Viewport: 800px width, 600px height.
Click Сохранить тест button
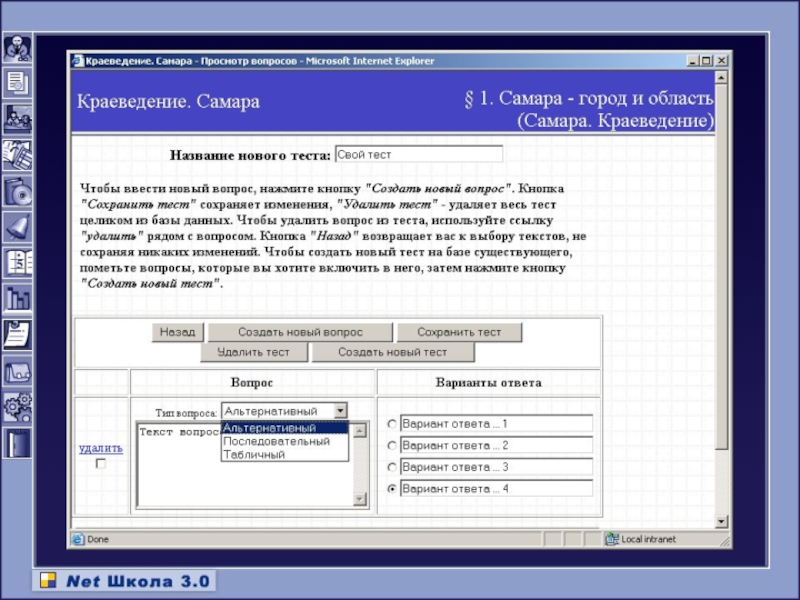point(459,332)
